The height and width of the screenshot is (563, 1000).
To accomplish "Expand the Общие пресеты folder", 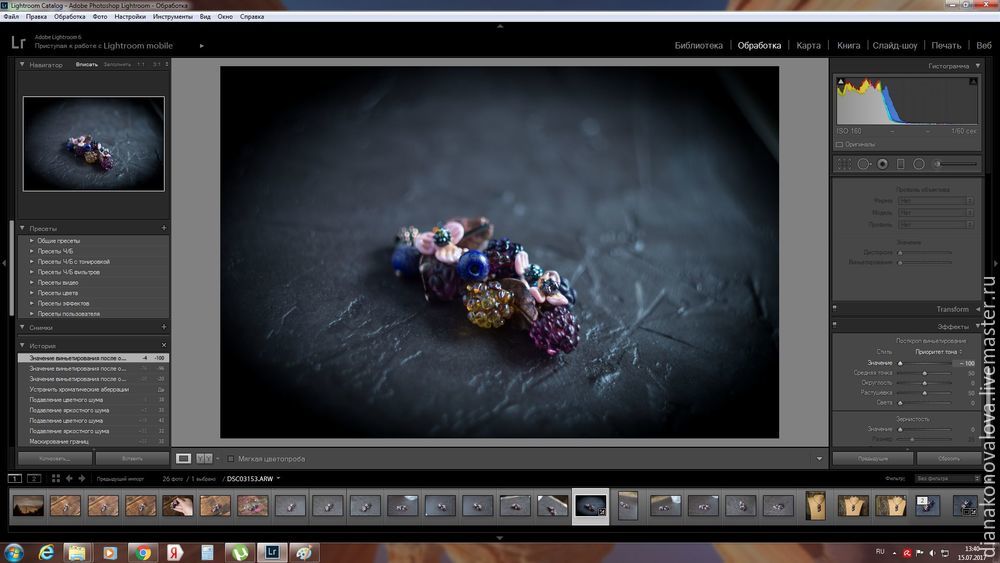I will 32,241.
